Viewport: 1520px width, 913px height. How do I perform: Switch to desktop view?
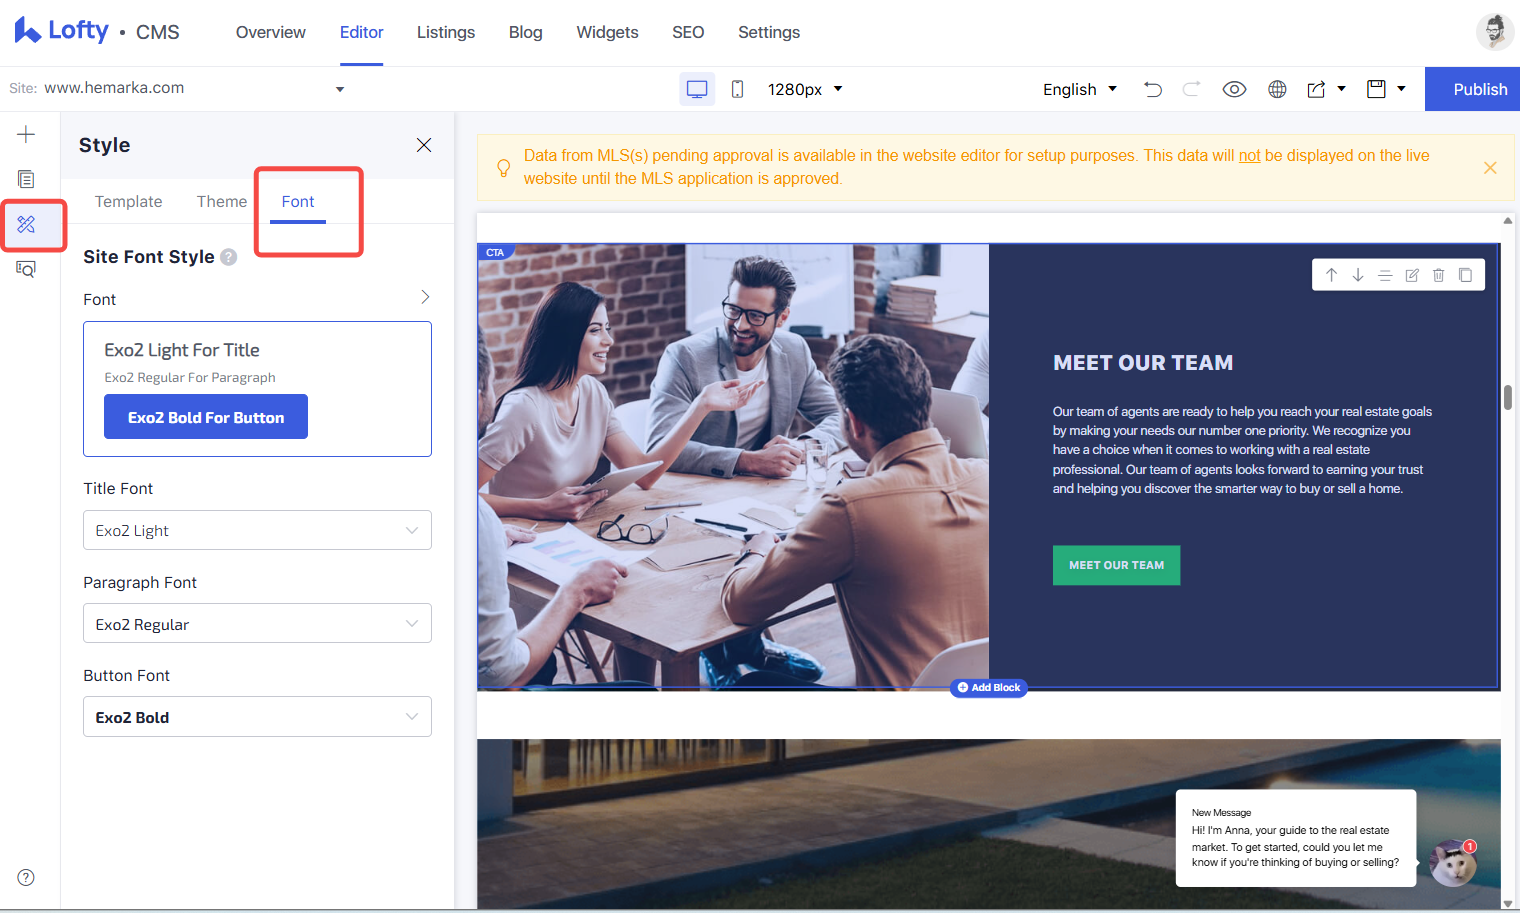[697, 89]
